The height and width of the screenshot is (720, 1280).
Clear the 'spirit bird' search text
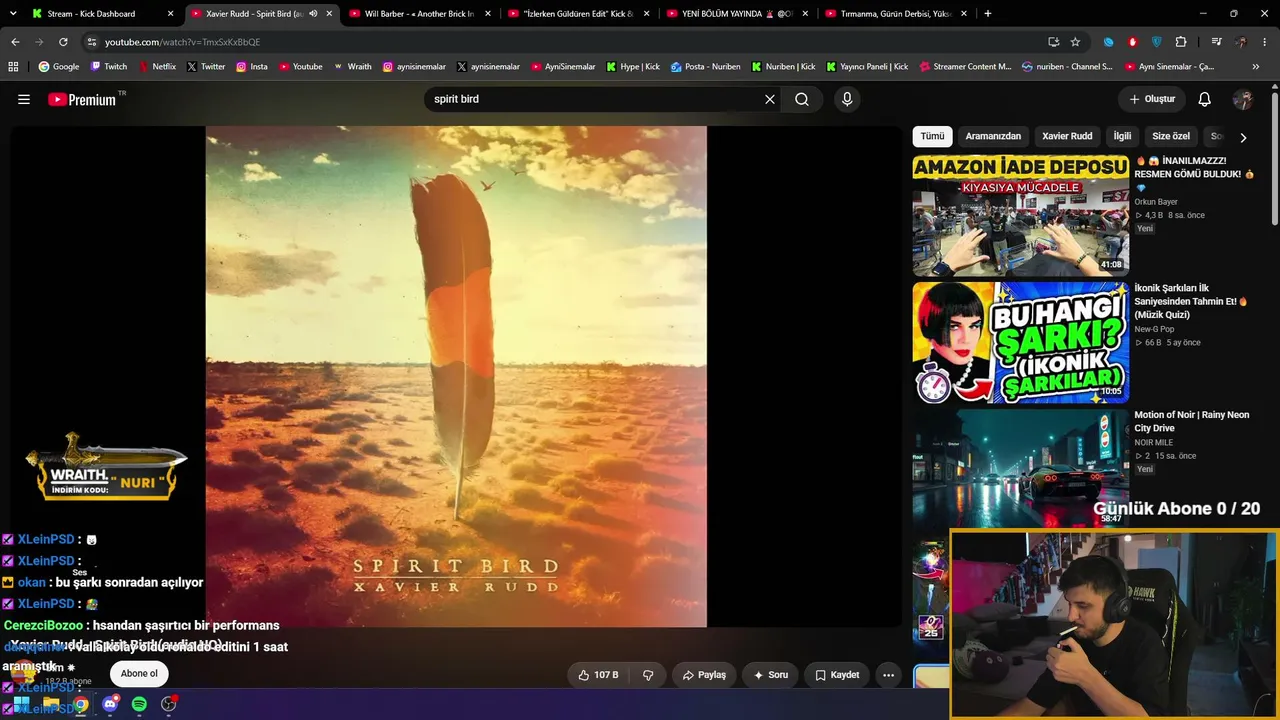tap(770, 99)
